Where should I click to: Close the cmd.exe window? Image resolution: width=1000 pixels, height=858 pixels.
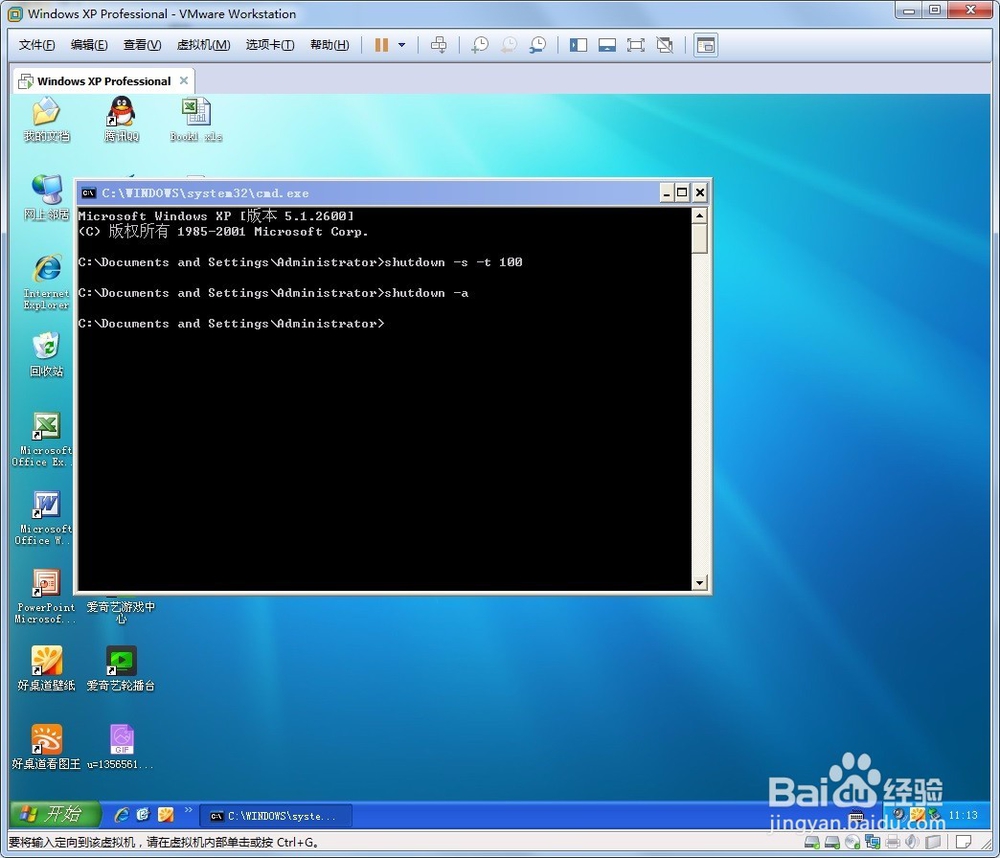(700, 193)
